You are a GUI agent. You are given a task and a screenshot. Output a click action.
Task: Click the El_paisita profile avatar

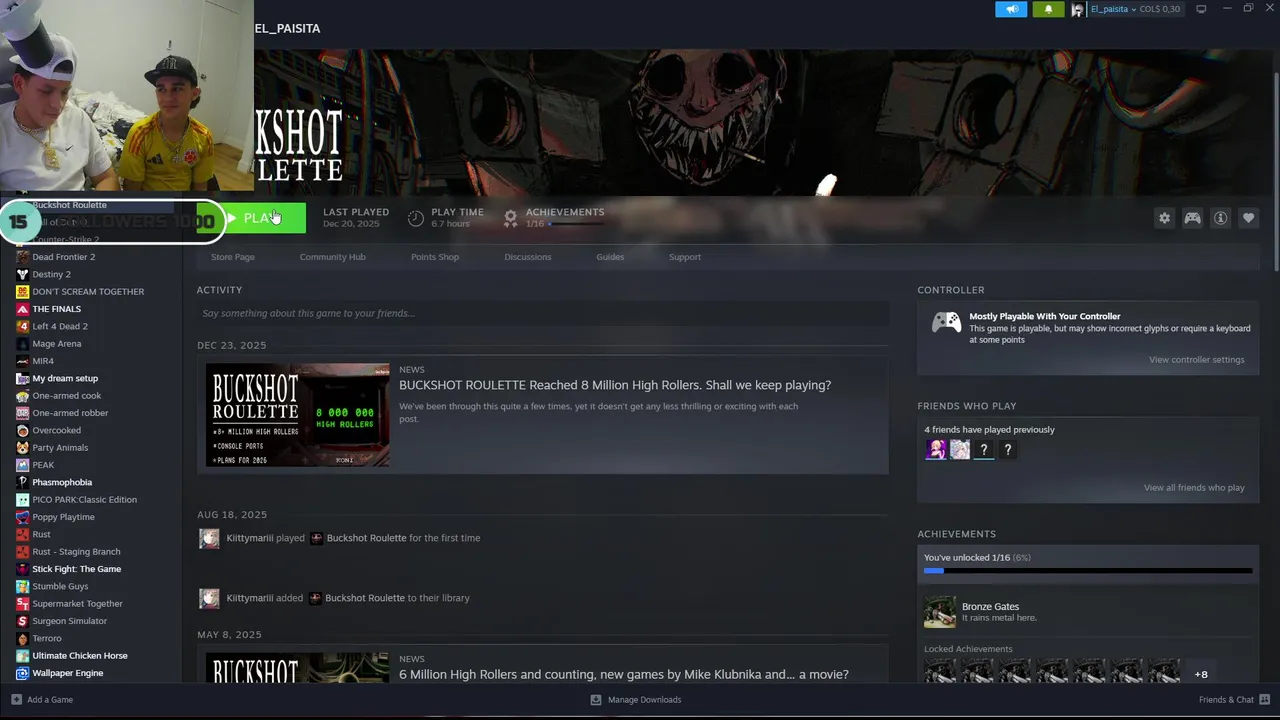click(1078, 9)
